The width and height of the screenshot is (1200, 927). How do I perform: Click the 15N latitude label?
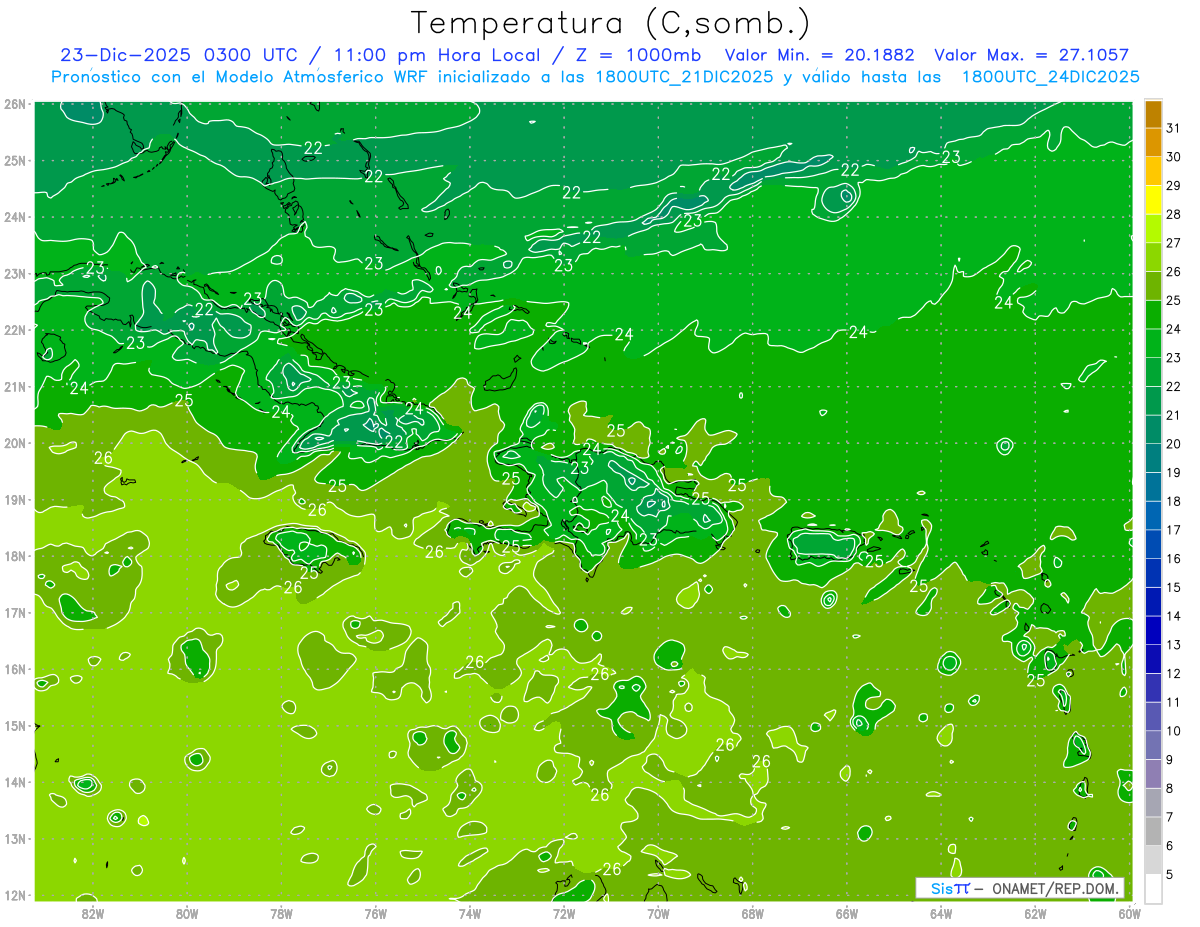[15, 726]
